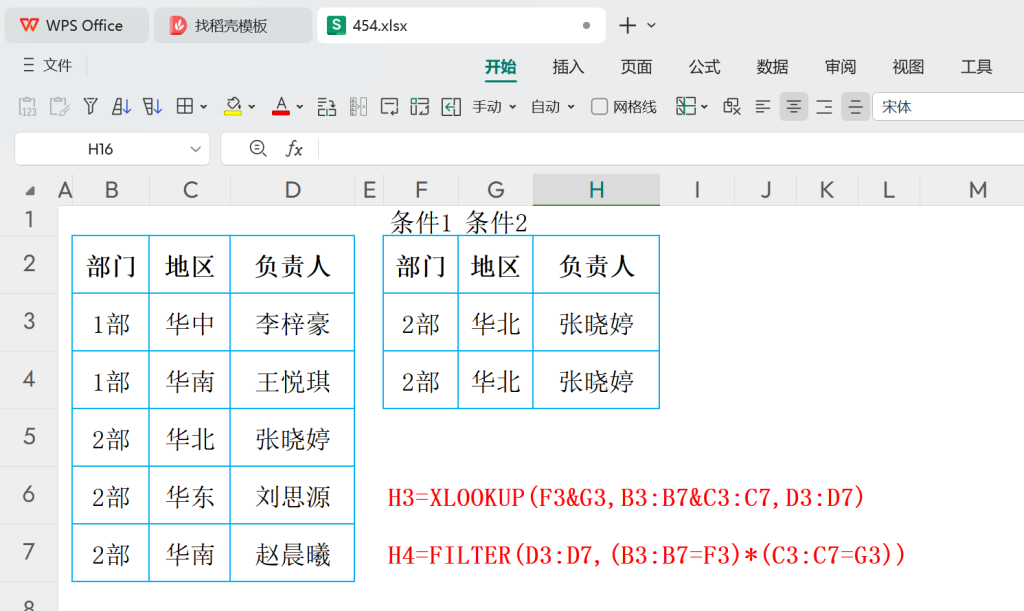Toggle the 网格线 checkbox
1024x611 pixels.
[599, 106]
